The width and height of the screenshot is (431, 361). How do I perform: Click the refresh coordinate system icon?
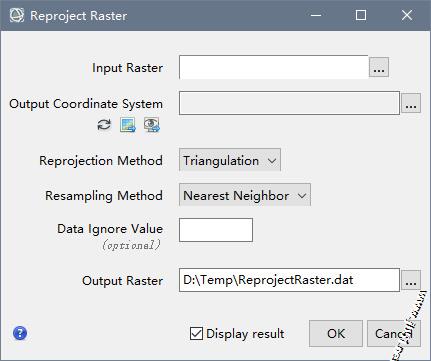pos(104,125)
